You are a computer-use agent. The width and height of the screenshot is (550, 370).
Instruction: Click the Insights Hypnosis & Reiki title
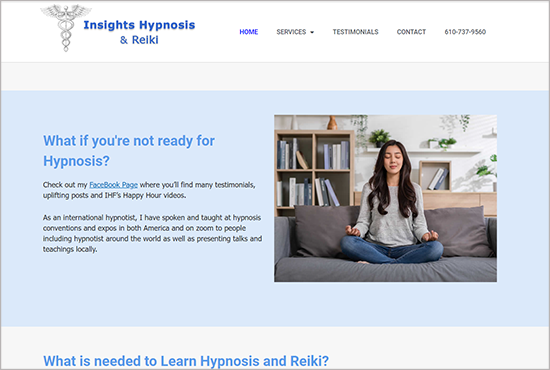coord(139,32)
